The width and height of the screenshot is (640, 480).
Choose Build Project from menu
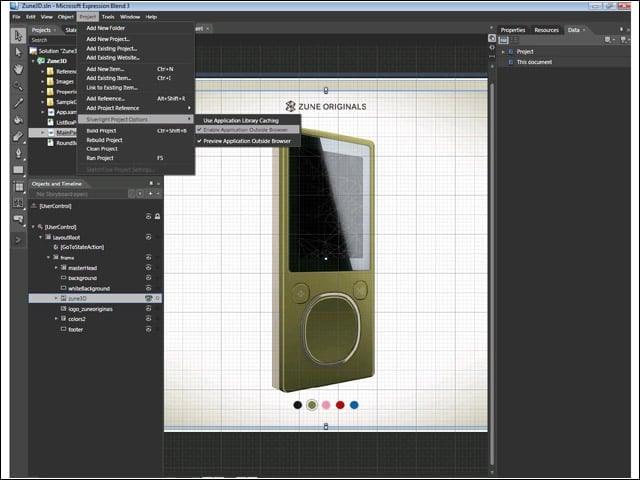point(136,131)
